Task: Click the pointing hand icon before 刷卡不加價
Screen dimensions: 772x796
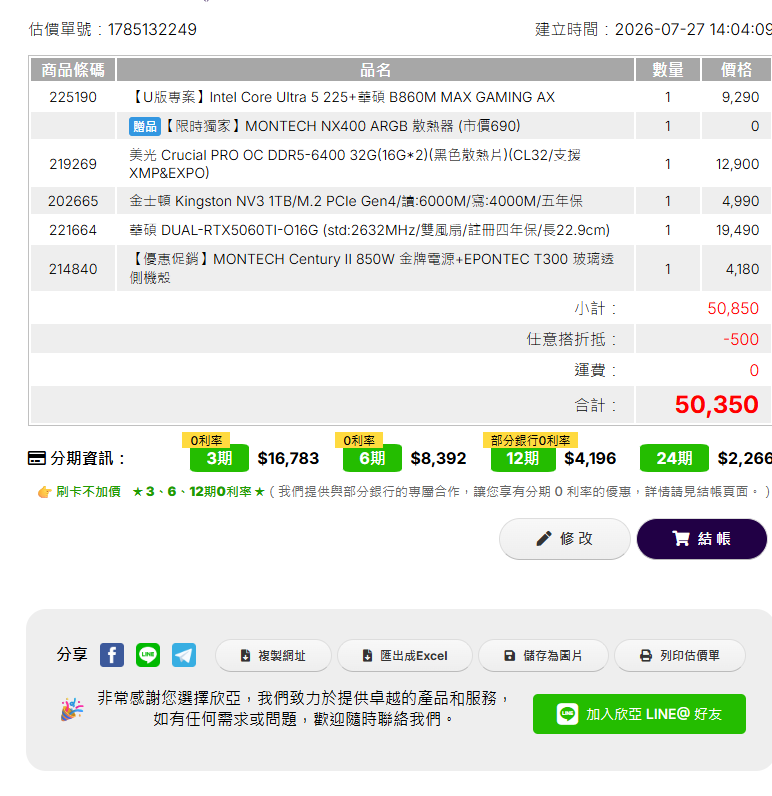Action: 45,492
